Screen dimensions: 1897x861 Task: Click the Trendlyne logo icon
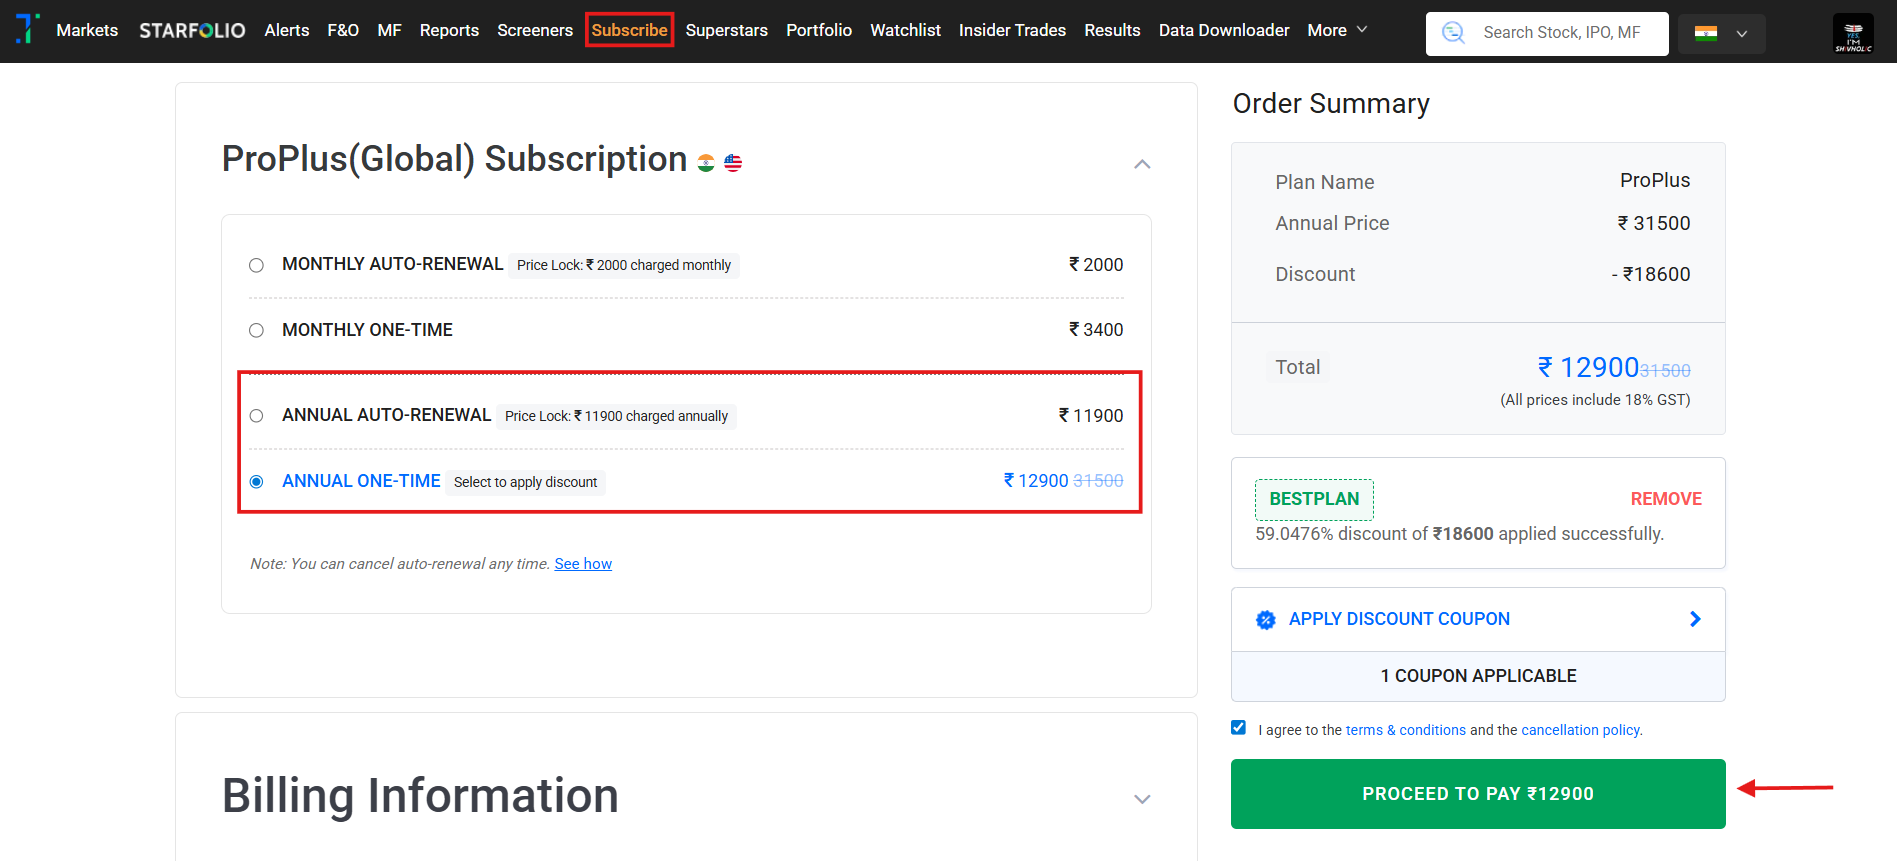[x=27, y=29]
